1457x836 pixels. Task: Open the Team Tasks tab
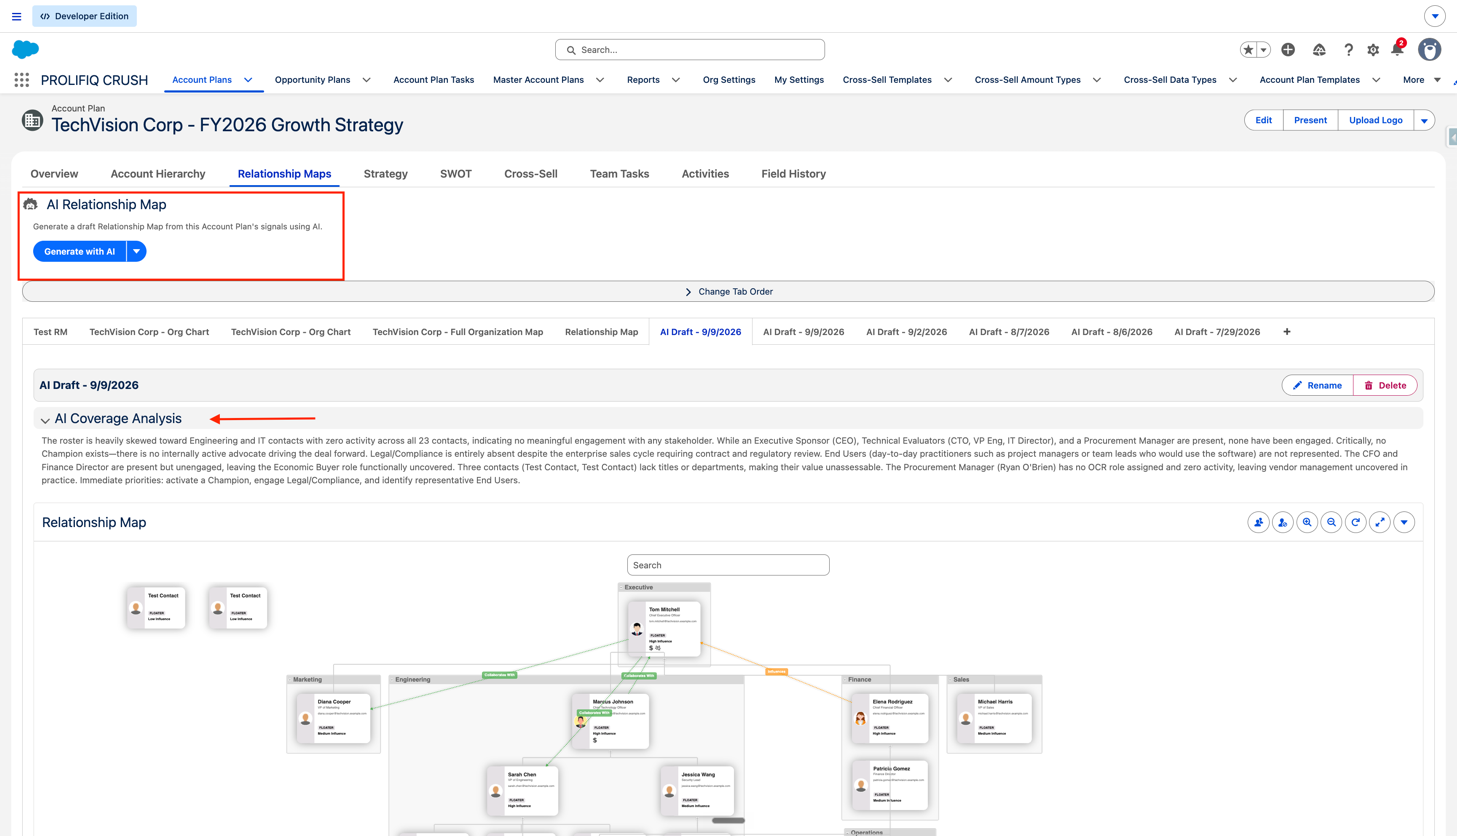coord(619,174)
